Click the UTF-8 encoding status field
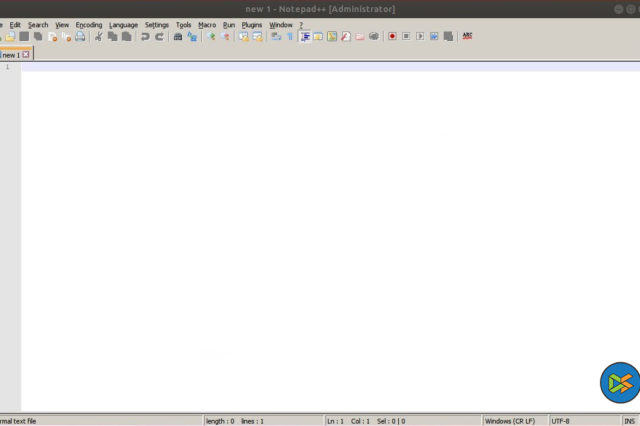Image resolution: width=640 pixels, height=426 pixels. click(560, 421)
